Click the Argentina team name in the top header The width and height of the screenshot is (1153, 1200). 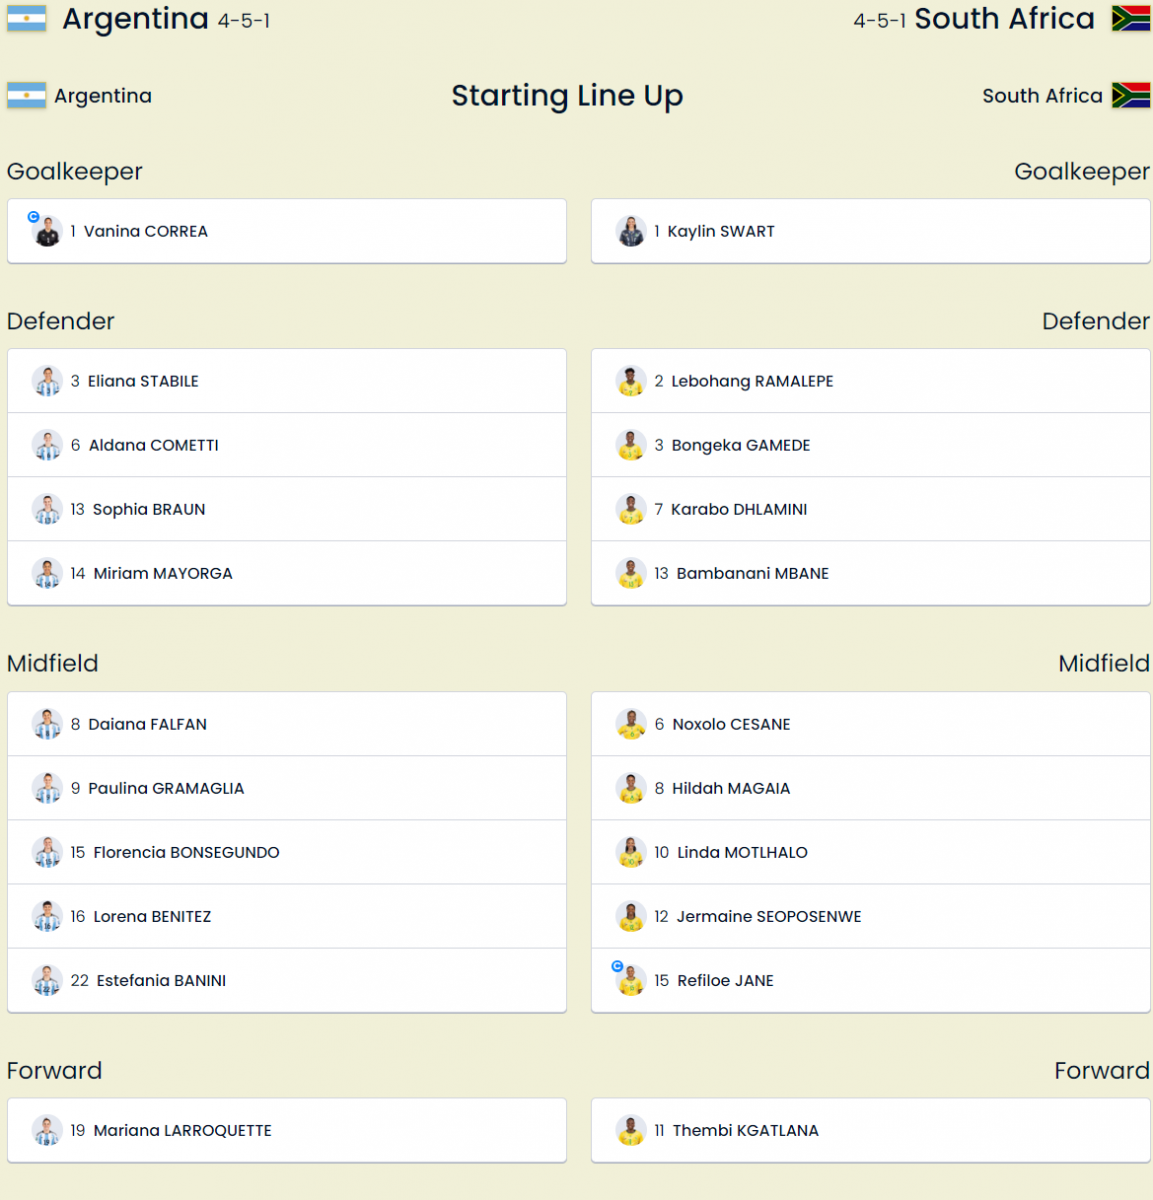(x=135, y=19)
